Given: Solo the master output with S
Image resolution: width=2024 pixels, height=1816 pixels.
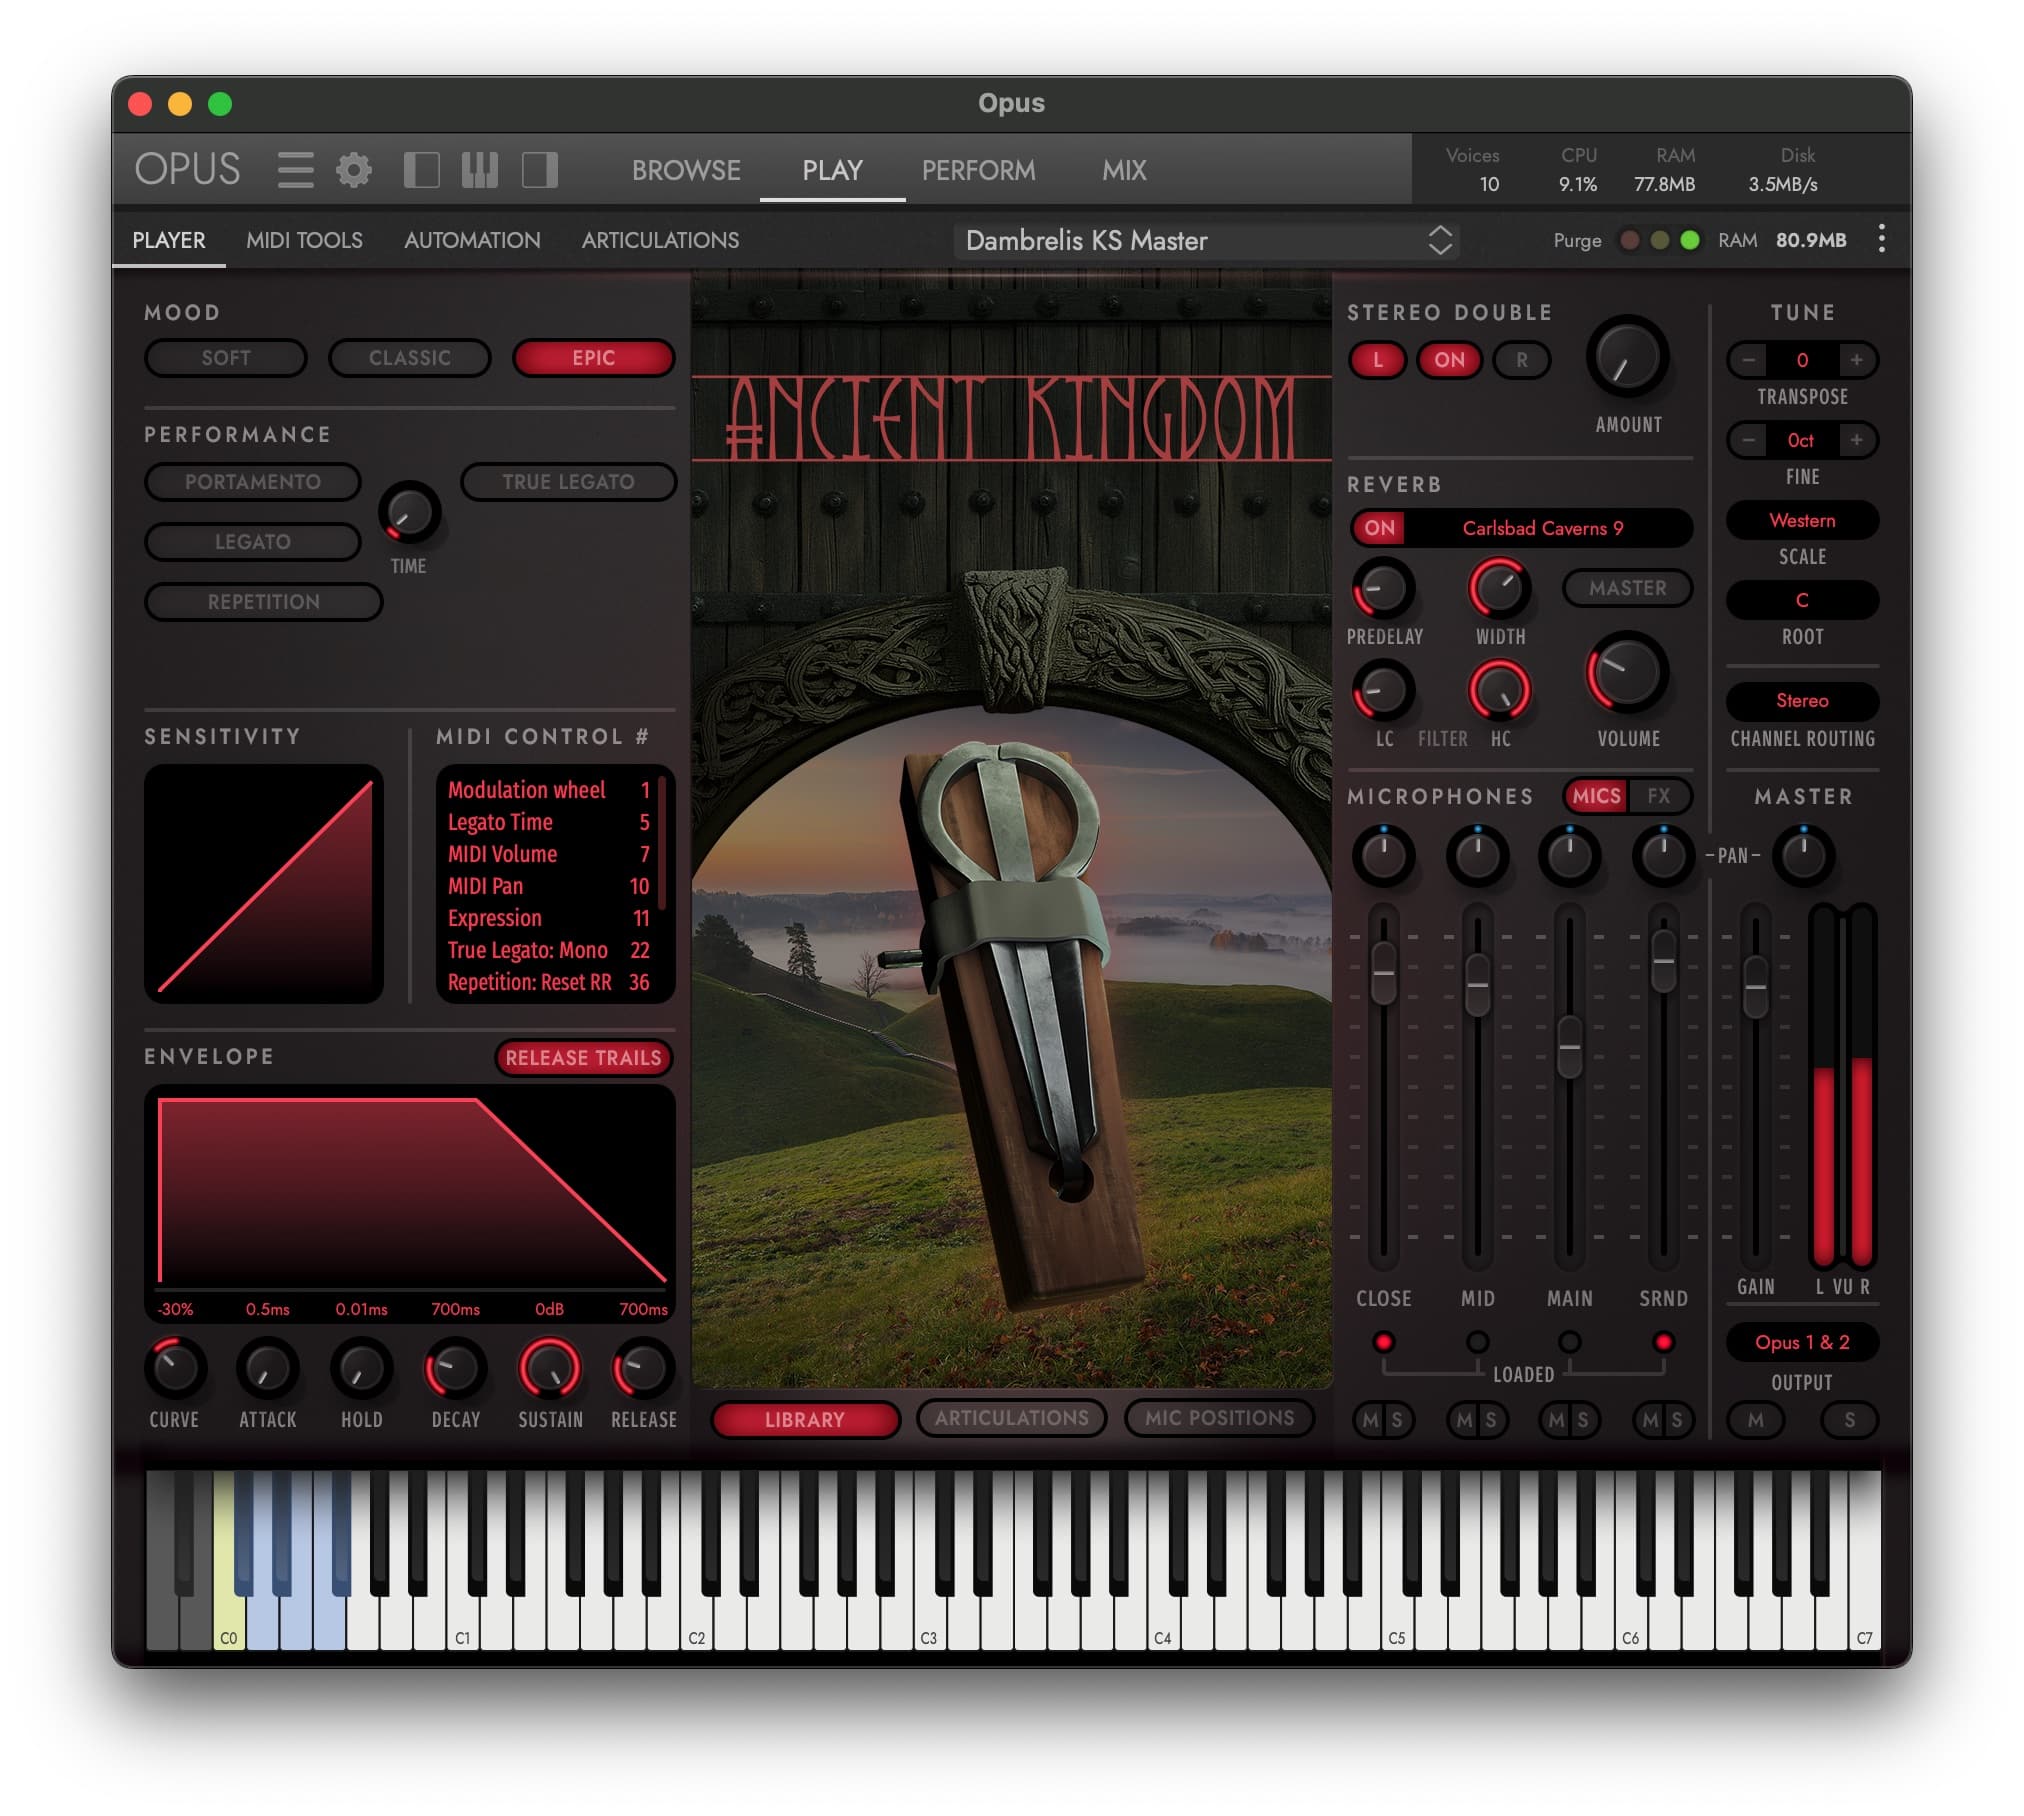Looking at the screenshot, I should click(1849, 1420).
